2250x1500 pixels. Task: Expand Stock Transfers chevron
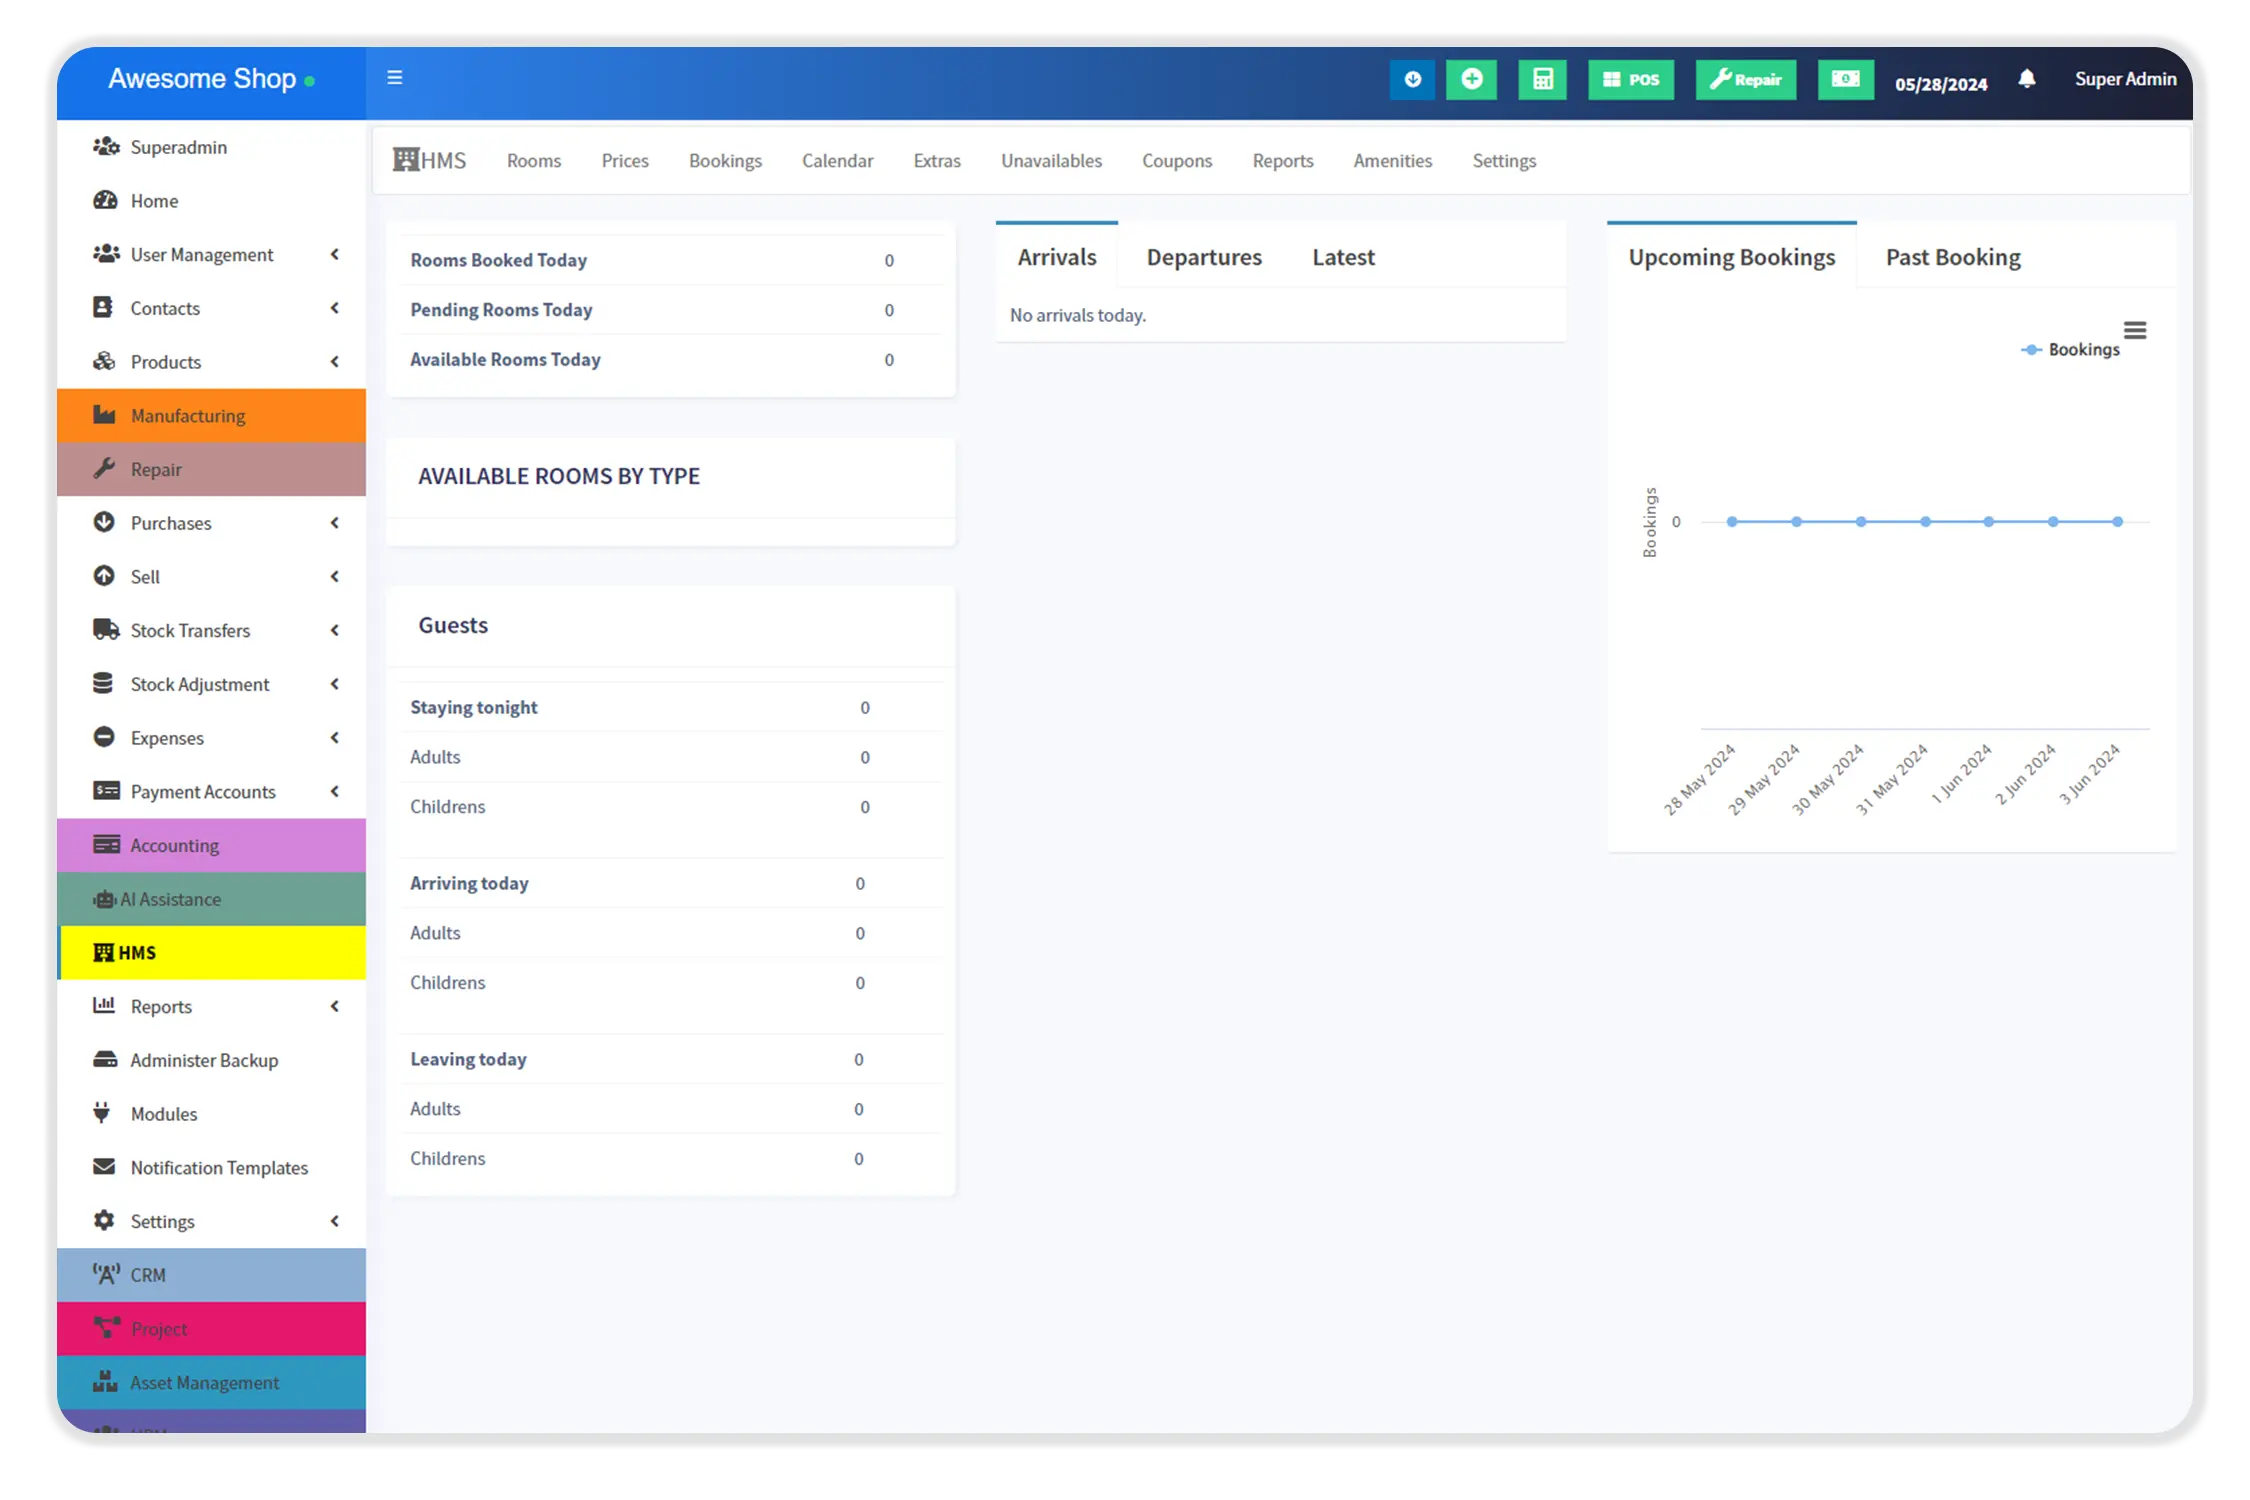click(335, 630)
